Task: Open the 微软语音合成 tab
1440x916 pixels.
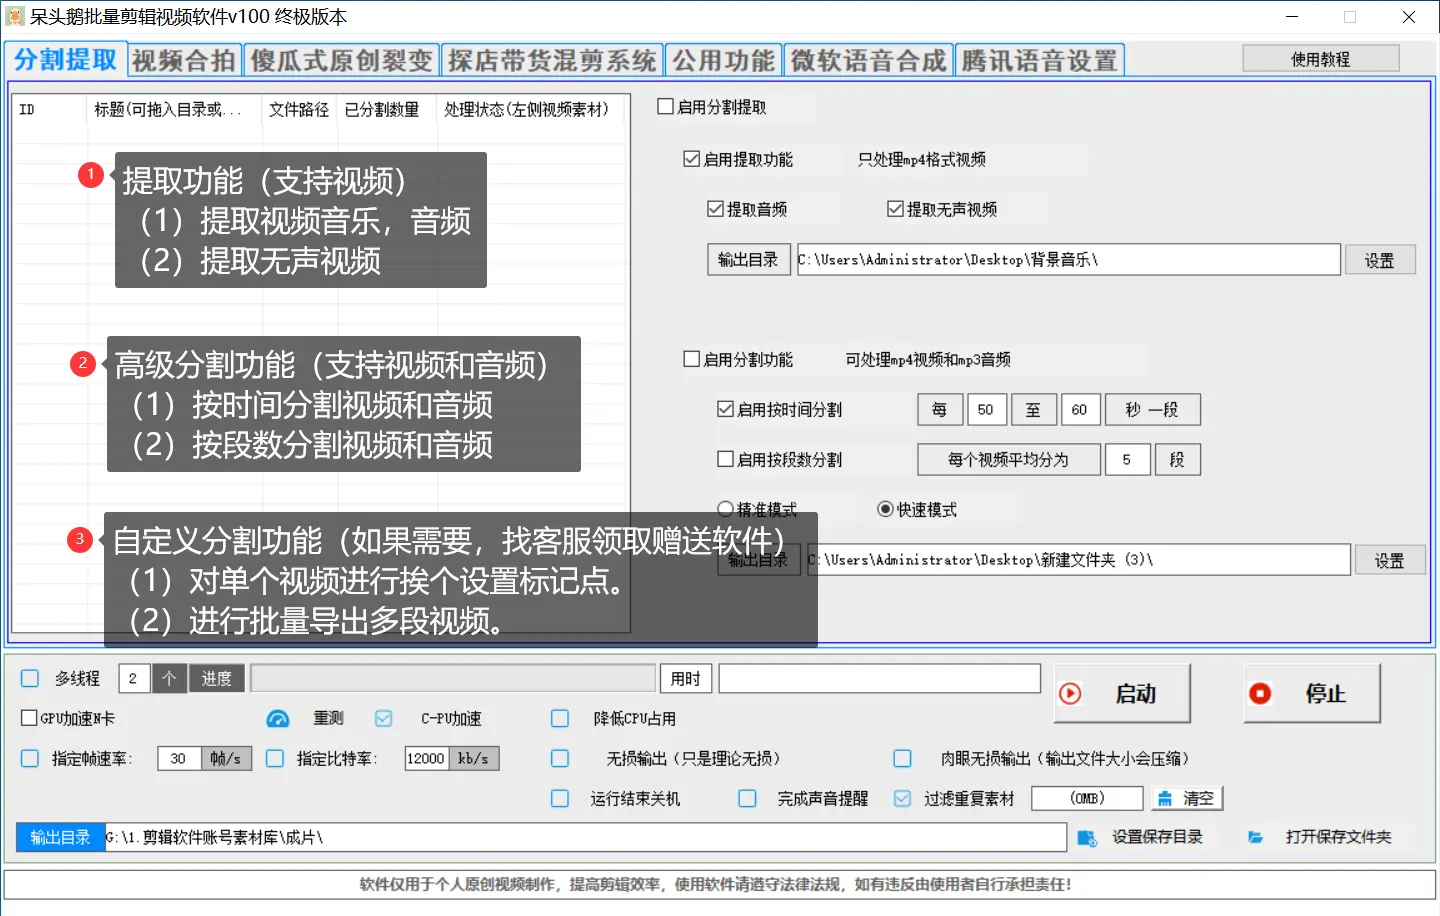Action: tap(866, 59)
